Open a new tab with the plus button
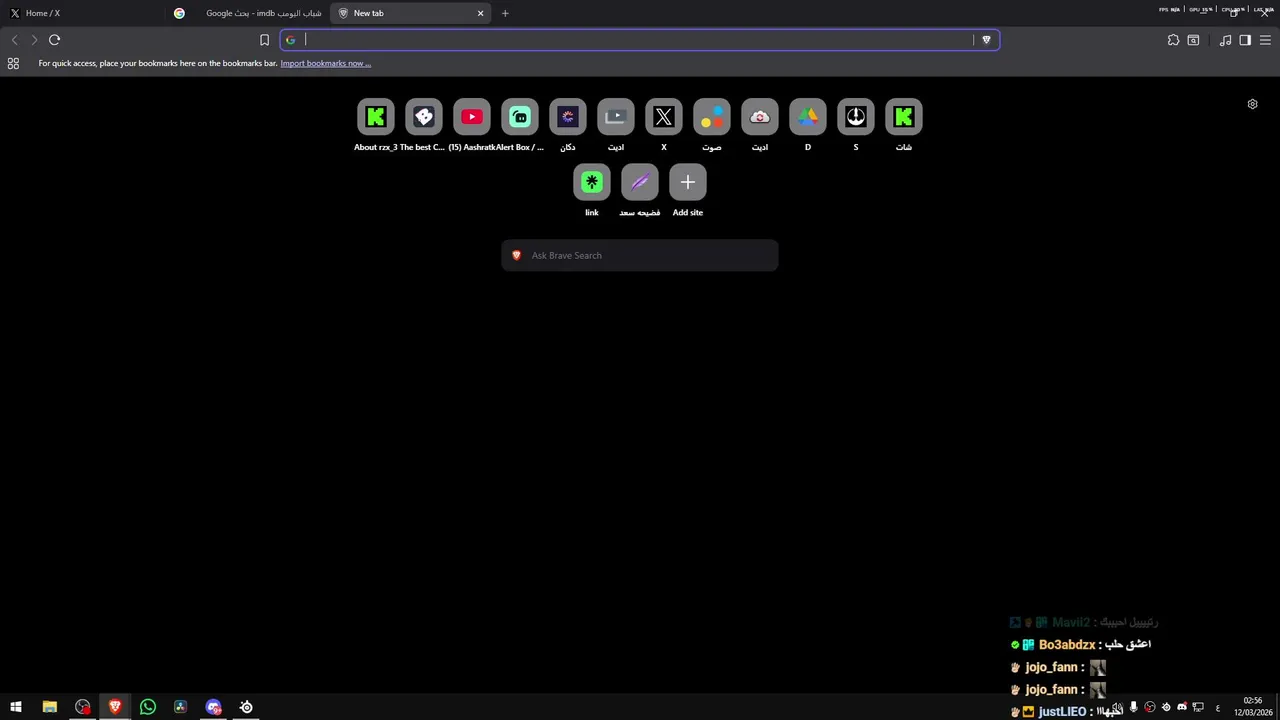Viewport: 1280px width, 720px height. tap(505, 13)
